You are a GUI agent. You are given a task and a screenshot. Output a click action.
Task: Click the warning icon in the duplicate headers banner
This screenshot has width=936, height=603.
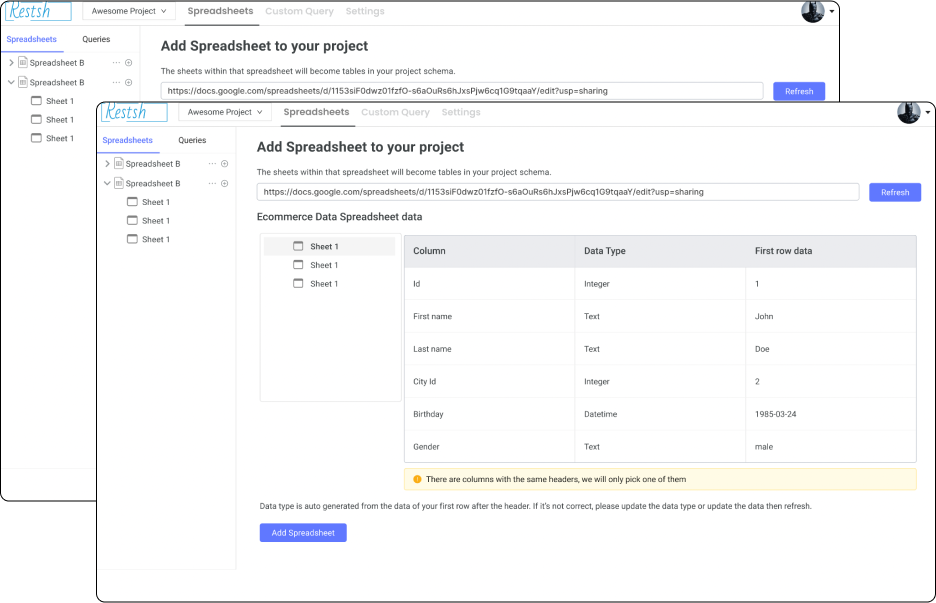pos(418,479)
